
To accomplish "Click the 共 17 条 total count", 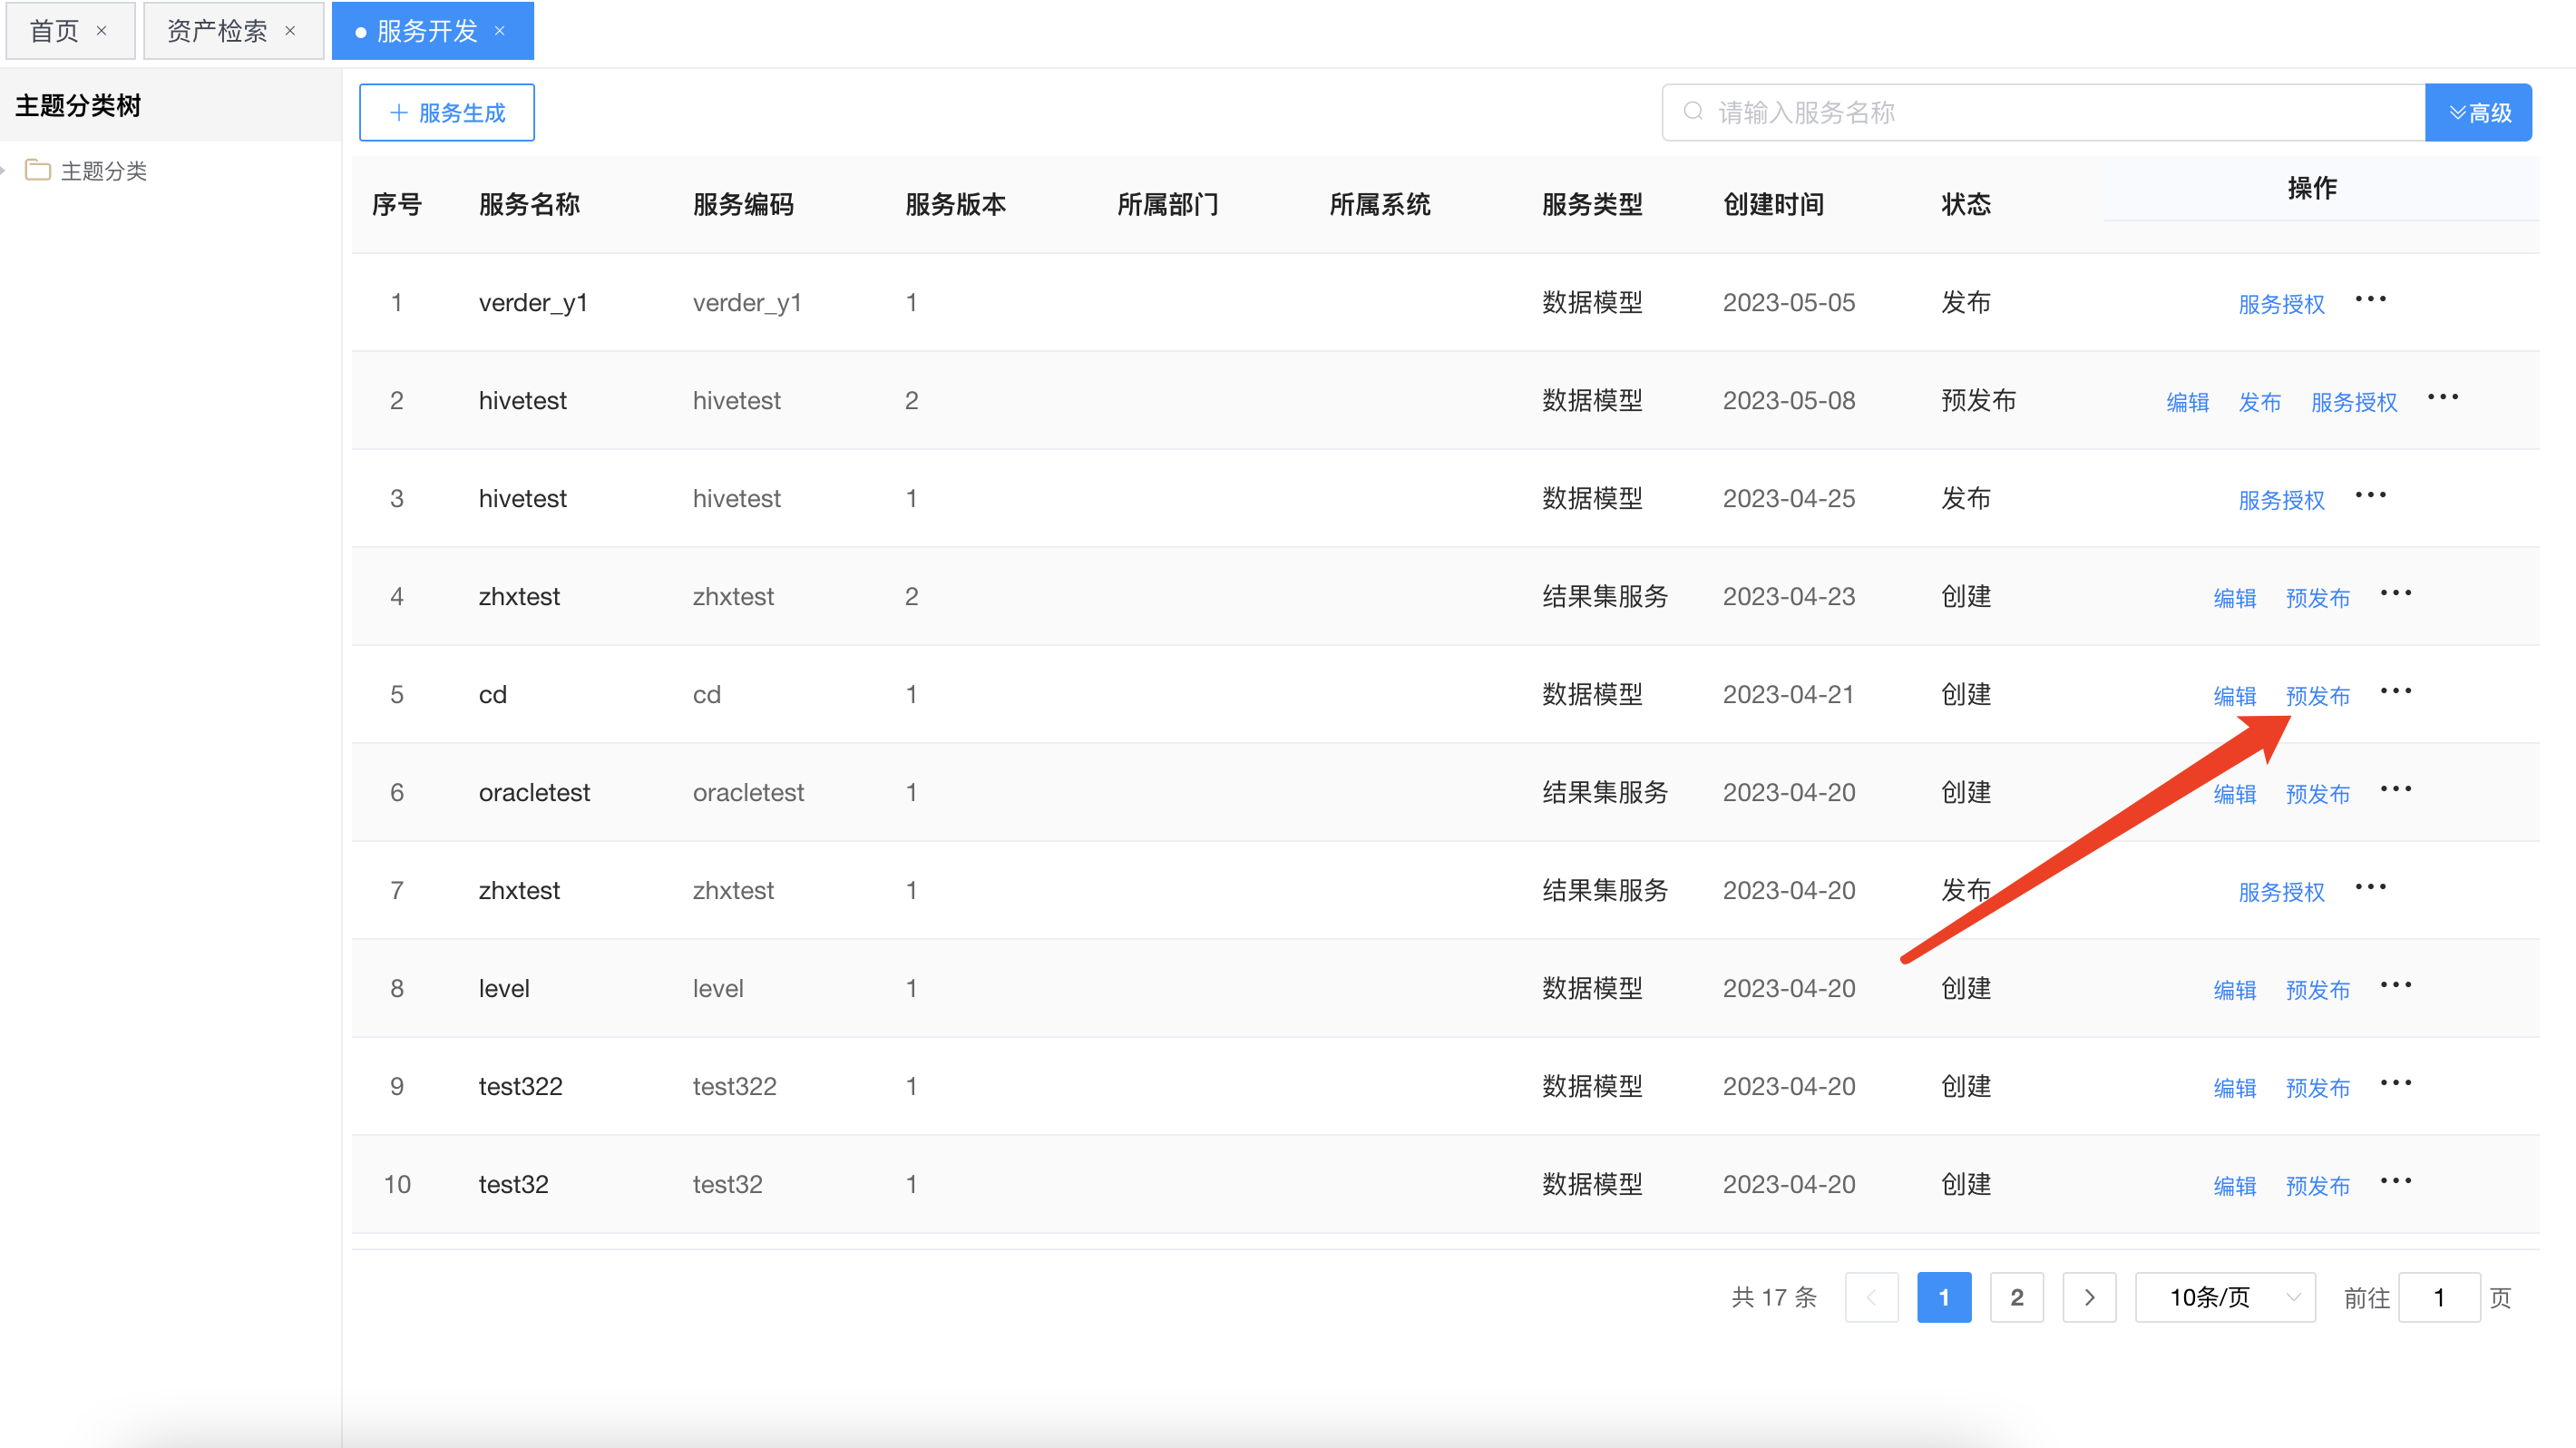I will [1773, 1297].
